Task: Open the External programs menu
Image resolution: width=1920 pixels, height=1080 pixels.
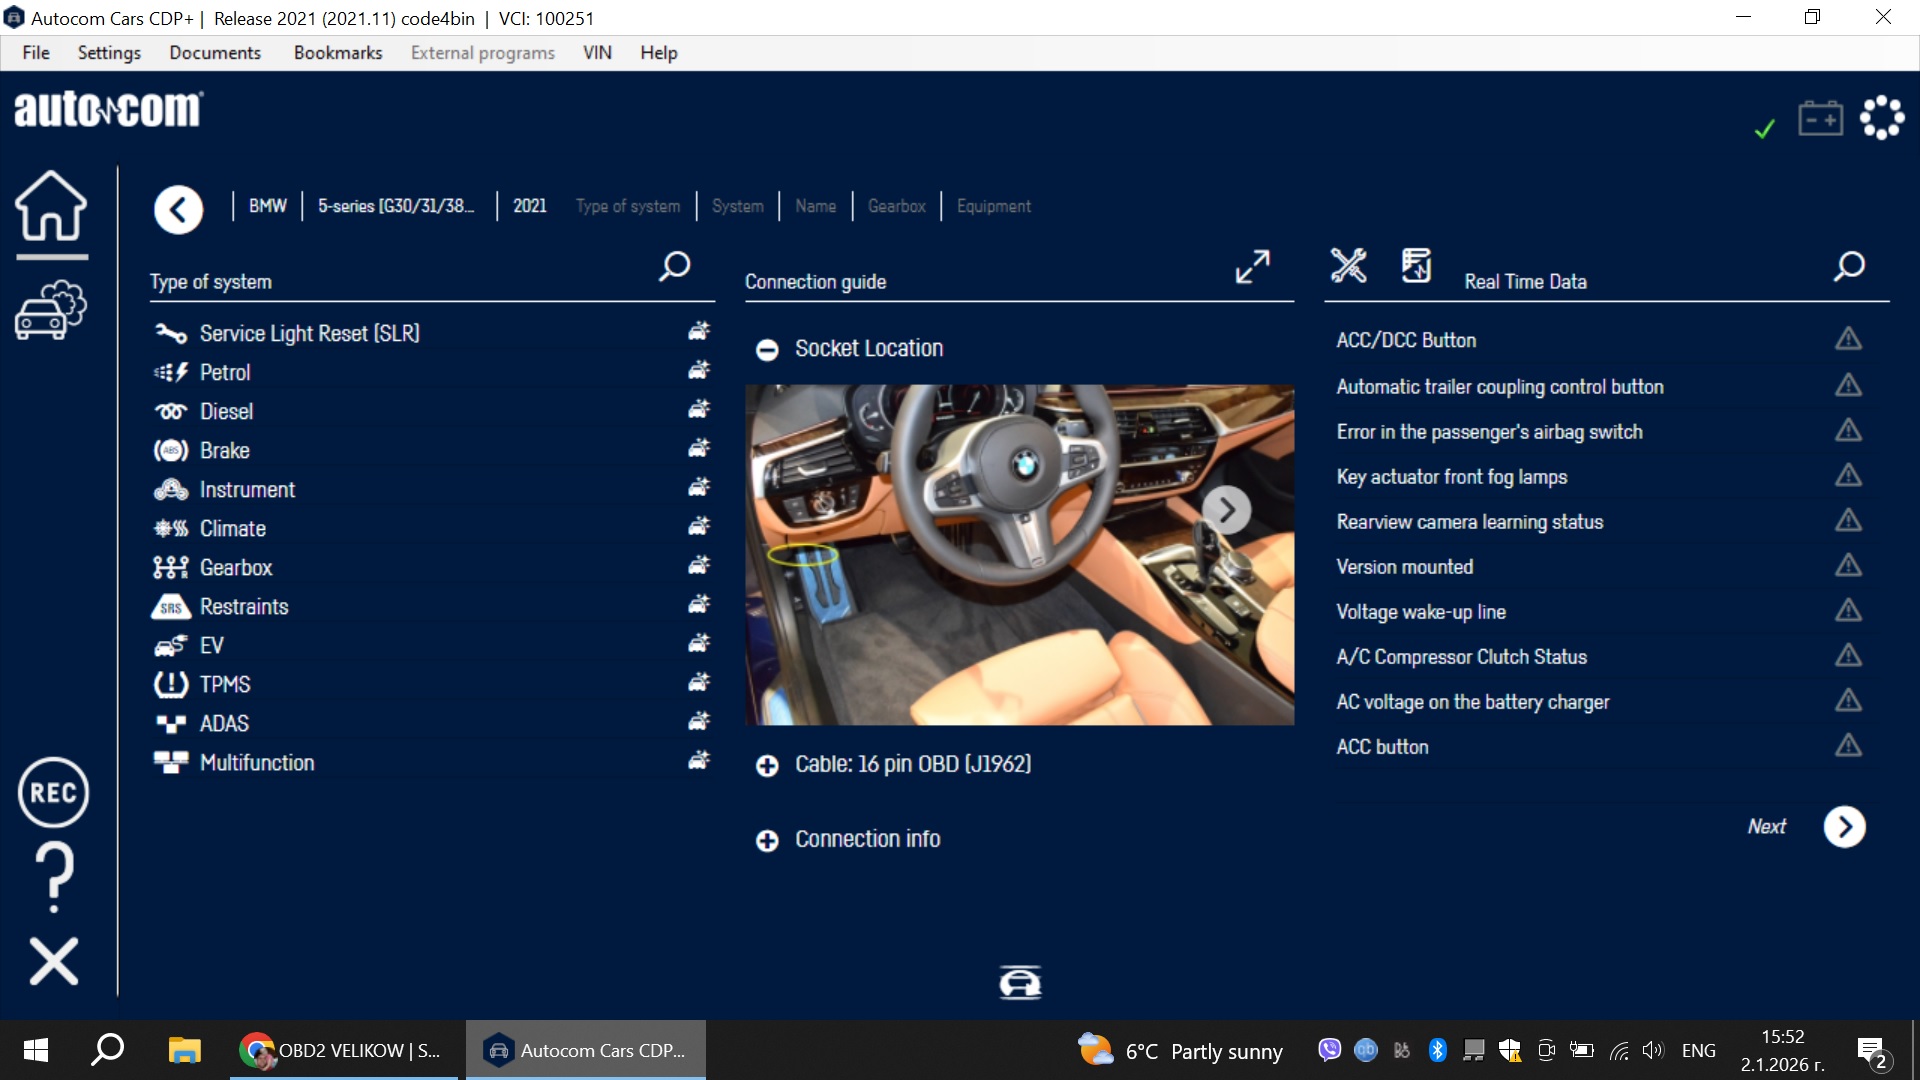Action: 481,52
